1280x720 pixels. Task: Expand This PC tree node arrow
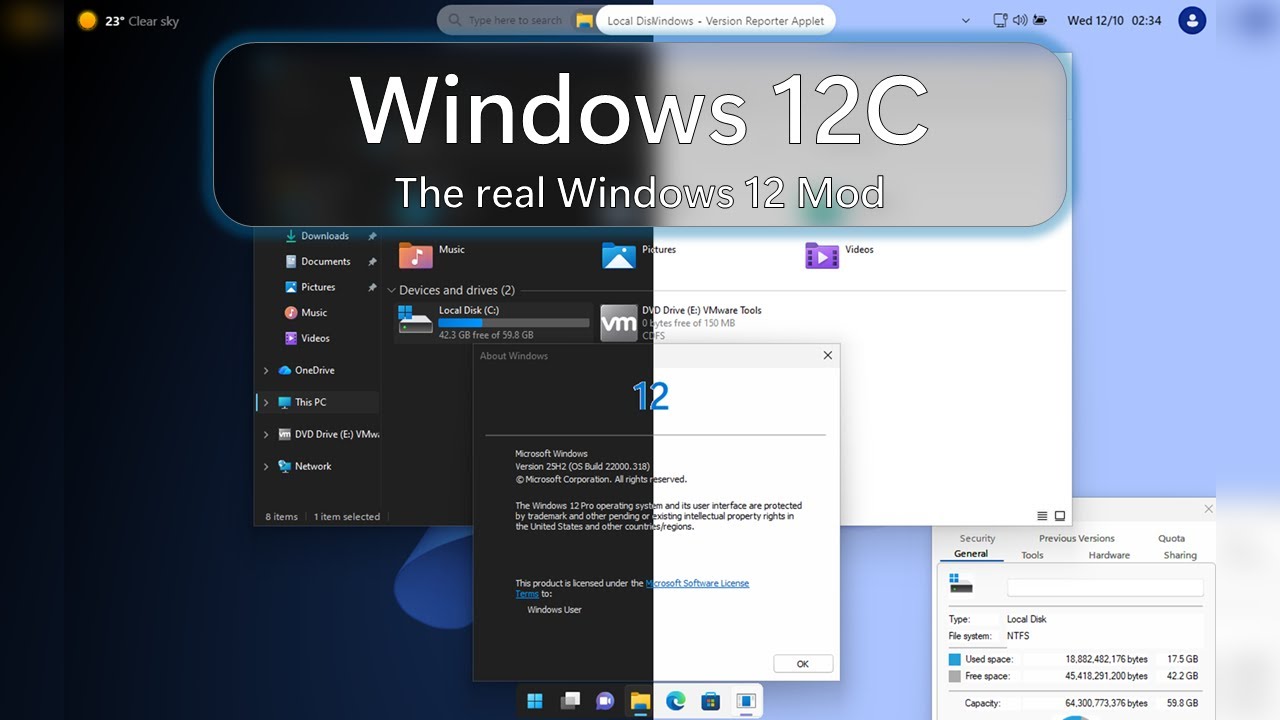tap(266, 402)
